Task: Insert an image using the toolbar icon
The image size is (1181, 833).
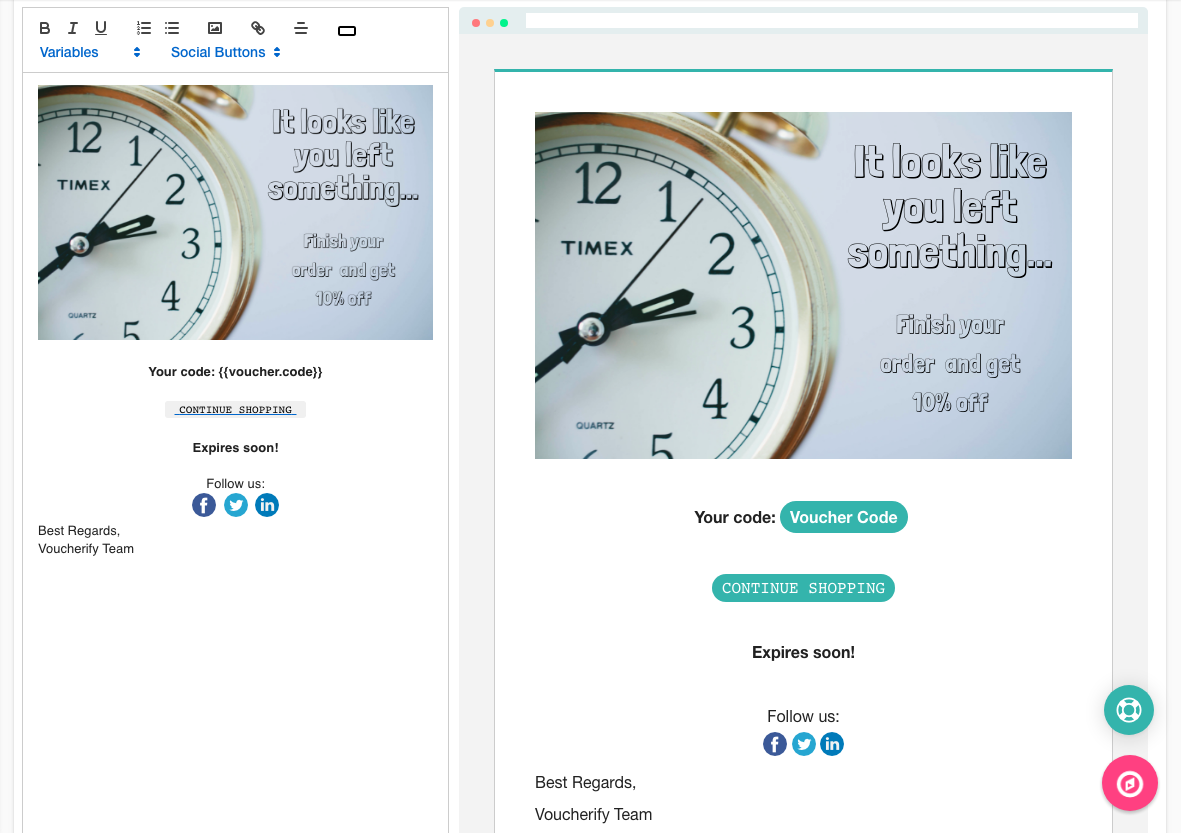Action: tap(214, 28)
